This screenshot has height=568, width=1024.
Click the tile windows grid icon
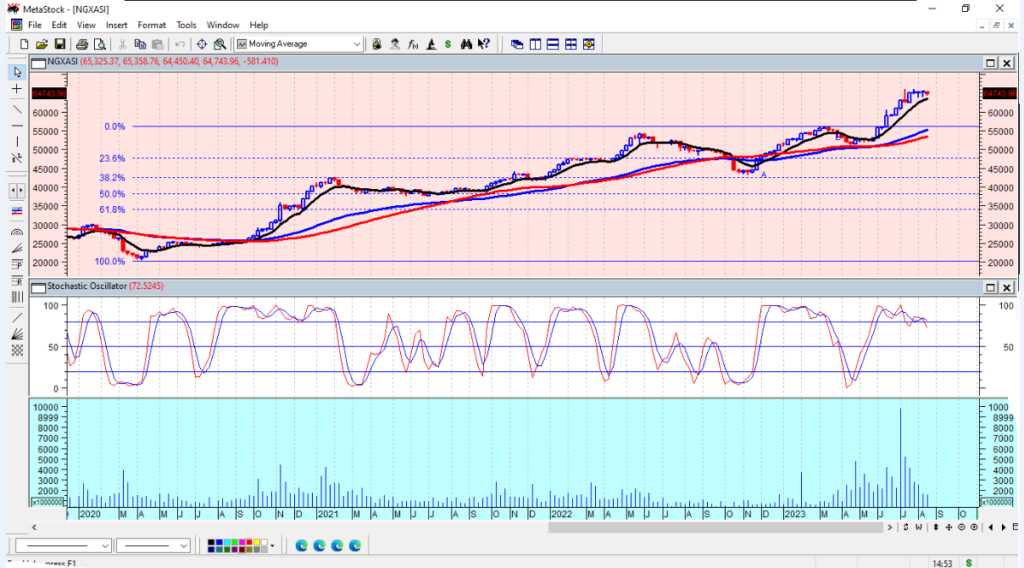pos(571,44)
